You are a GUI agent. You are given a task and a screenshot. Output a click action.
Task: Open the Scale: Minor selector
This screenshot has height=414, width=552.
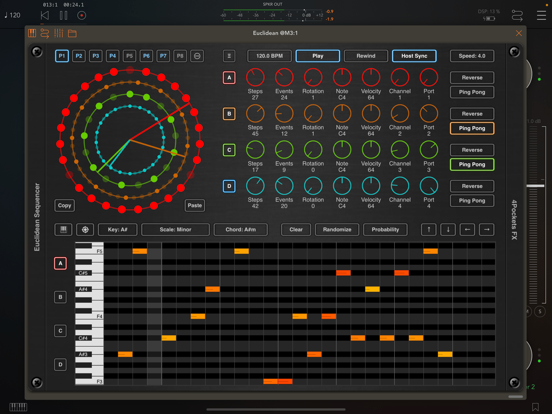pos(175,230)
